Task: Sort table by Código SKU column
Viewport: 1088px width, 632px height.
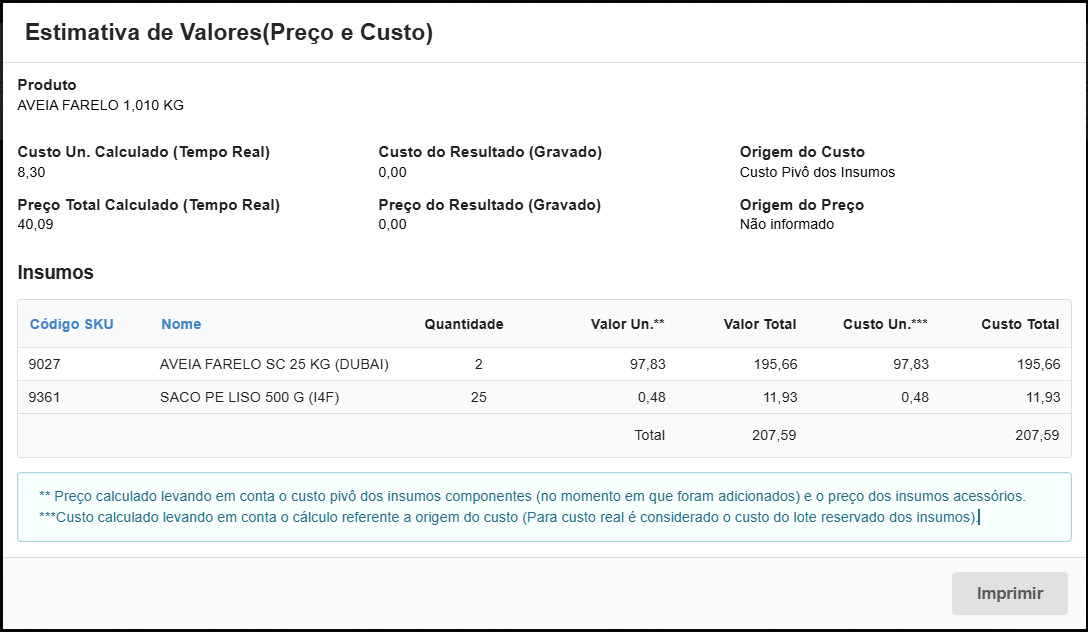Action: click(71, 324)
